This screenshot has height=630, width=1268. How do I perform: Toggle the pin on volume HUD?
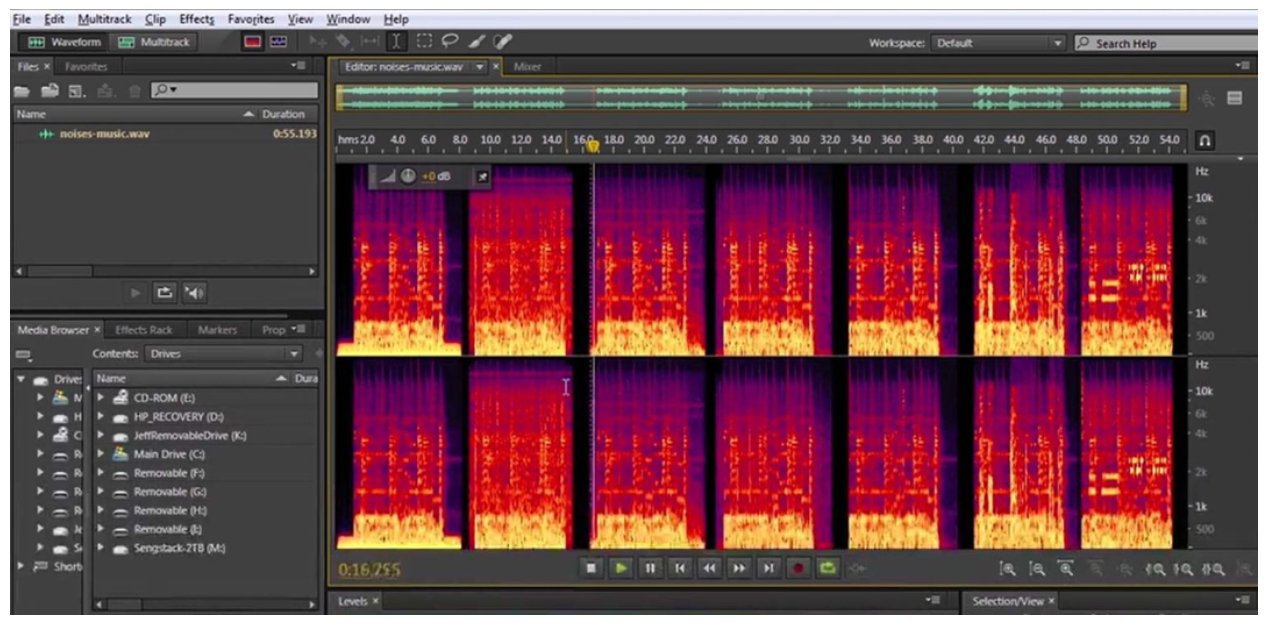click(x=481, y=176)
